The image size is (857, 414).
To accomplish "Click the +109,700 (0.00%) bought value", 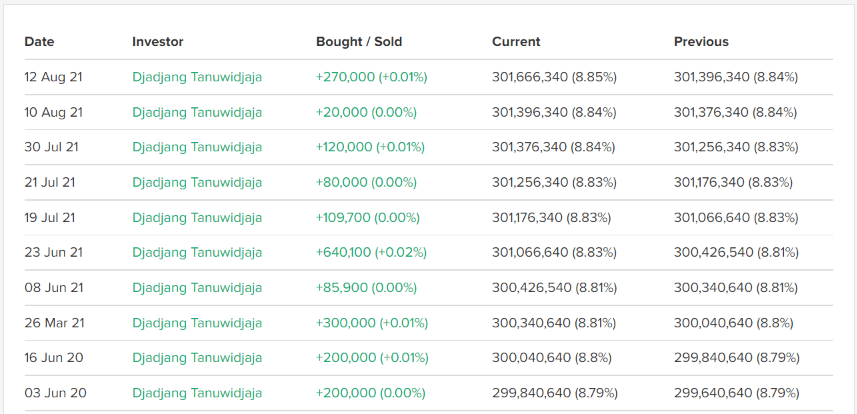I will coord(367,217).
